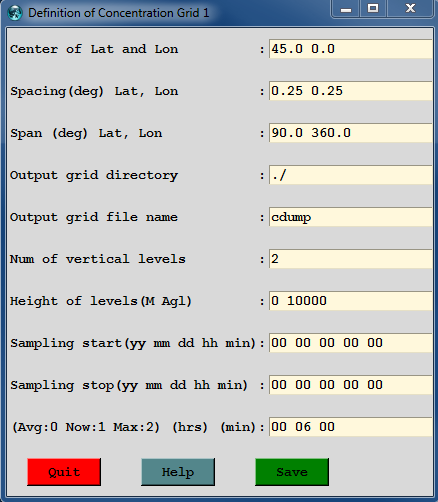
Task: Open Help for concentration grid
Action: tap(178, 472)
